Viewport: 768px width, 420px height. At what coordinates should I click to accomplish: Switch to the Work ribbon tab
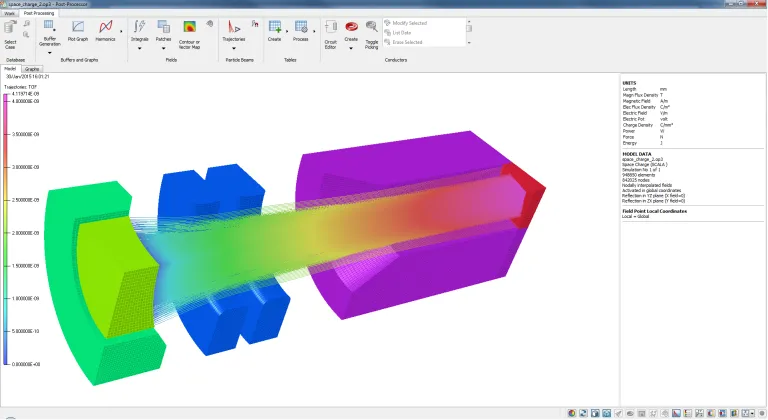click(x=9, y=13)
